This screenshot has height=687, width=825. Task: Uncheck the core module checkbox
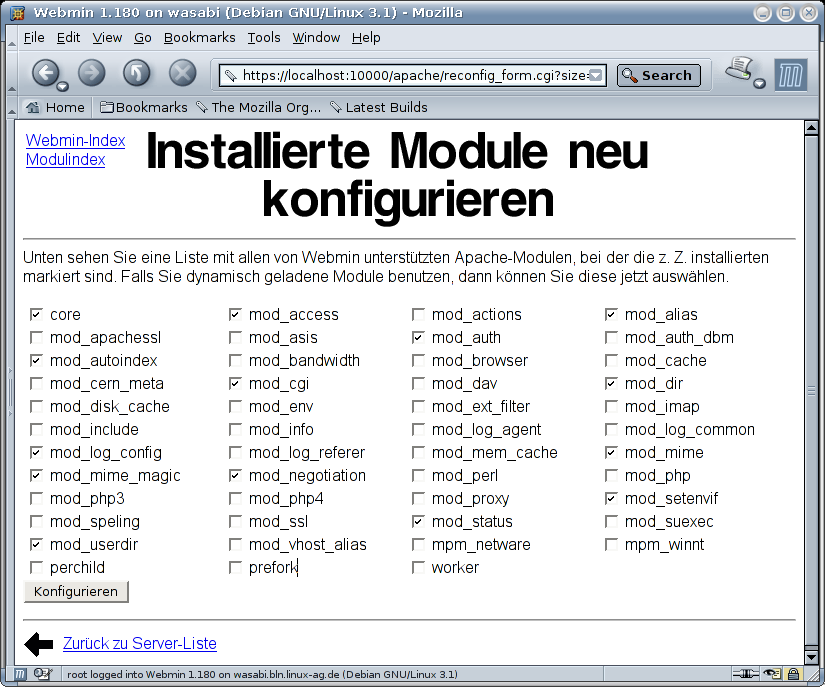click(36, 315)
